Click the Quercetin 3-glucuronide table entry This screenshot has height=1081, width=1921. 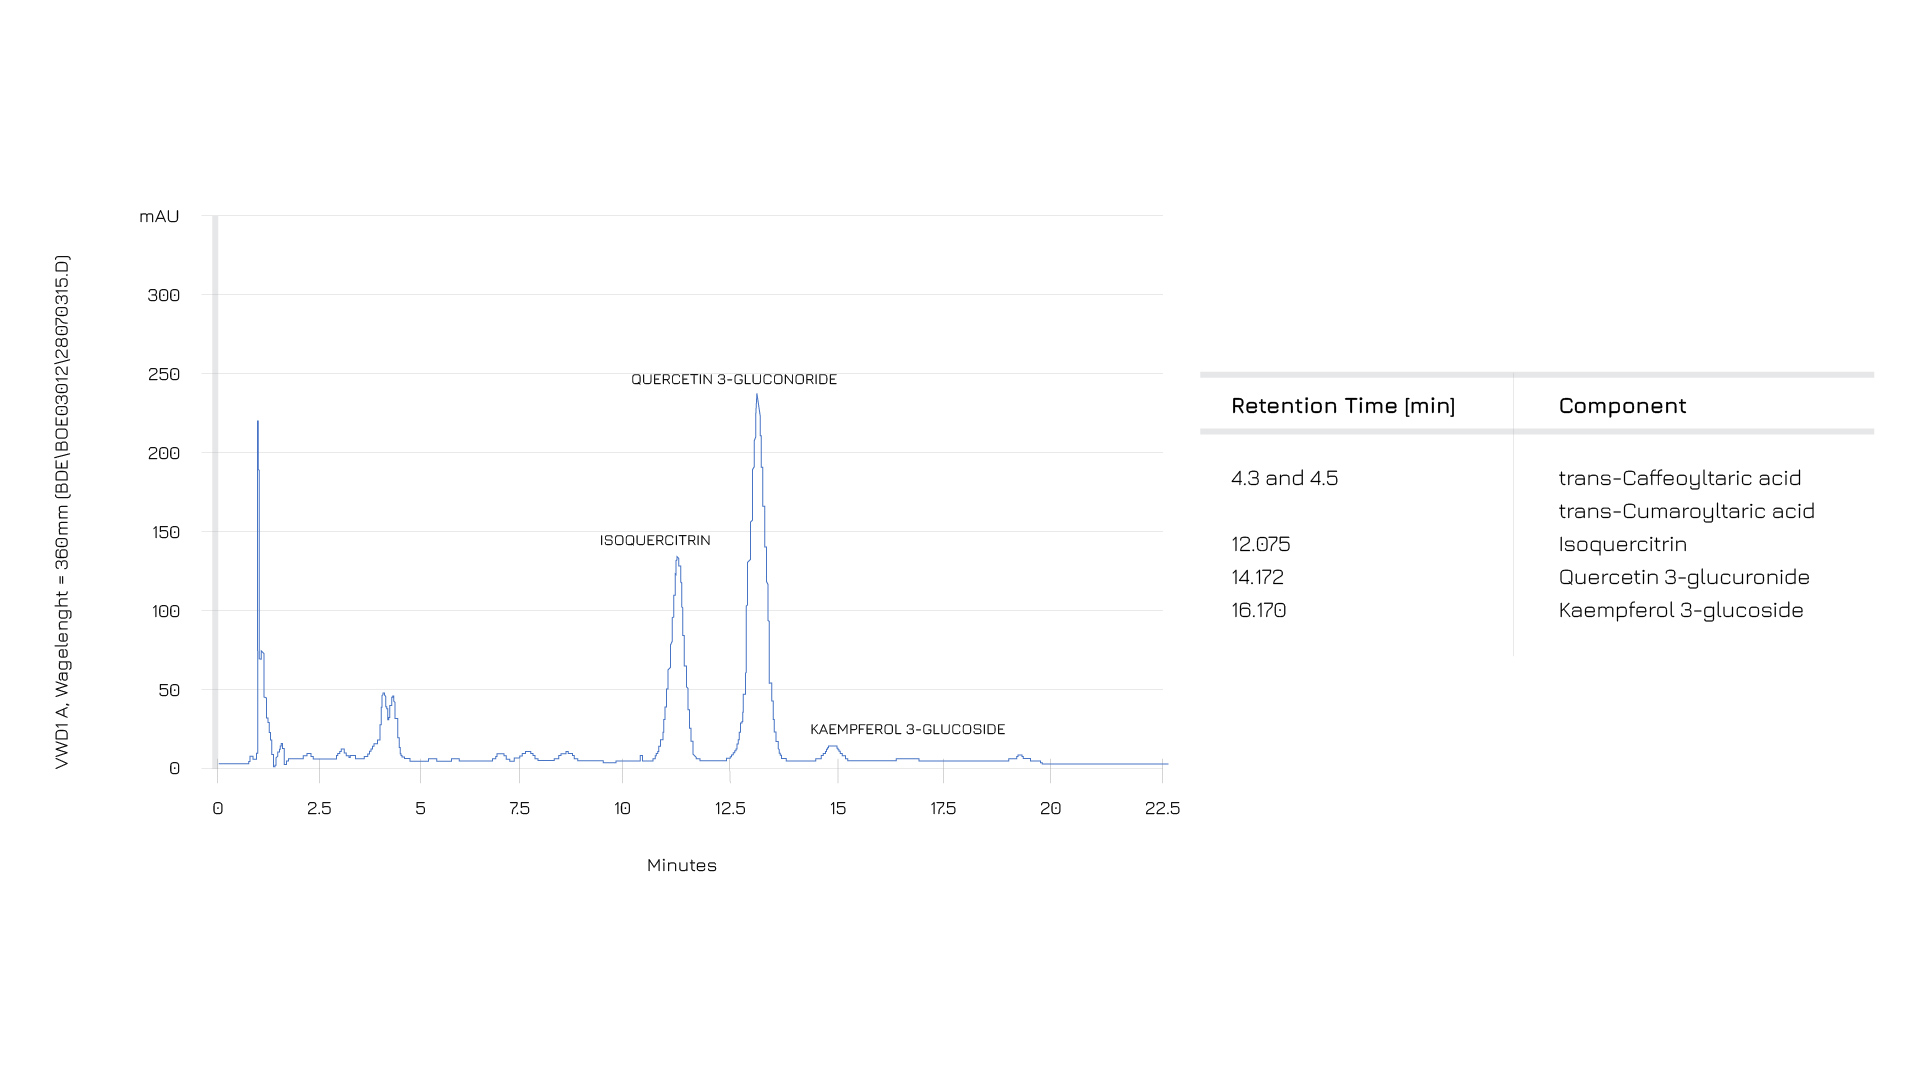tap(1683, 577)
